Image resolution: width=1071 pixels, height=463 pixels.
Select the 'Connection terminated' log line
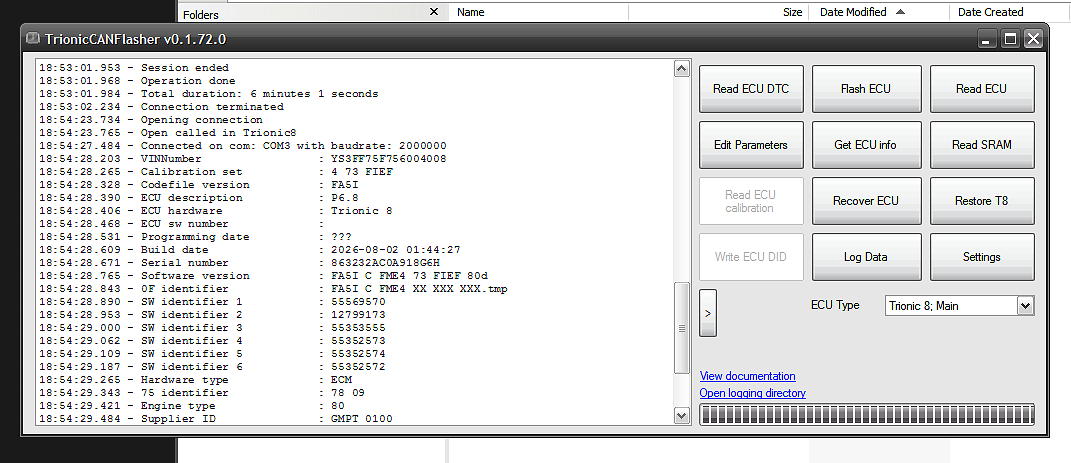pyautogui.click(x=161, y=107)
